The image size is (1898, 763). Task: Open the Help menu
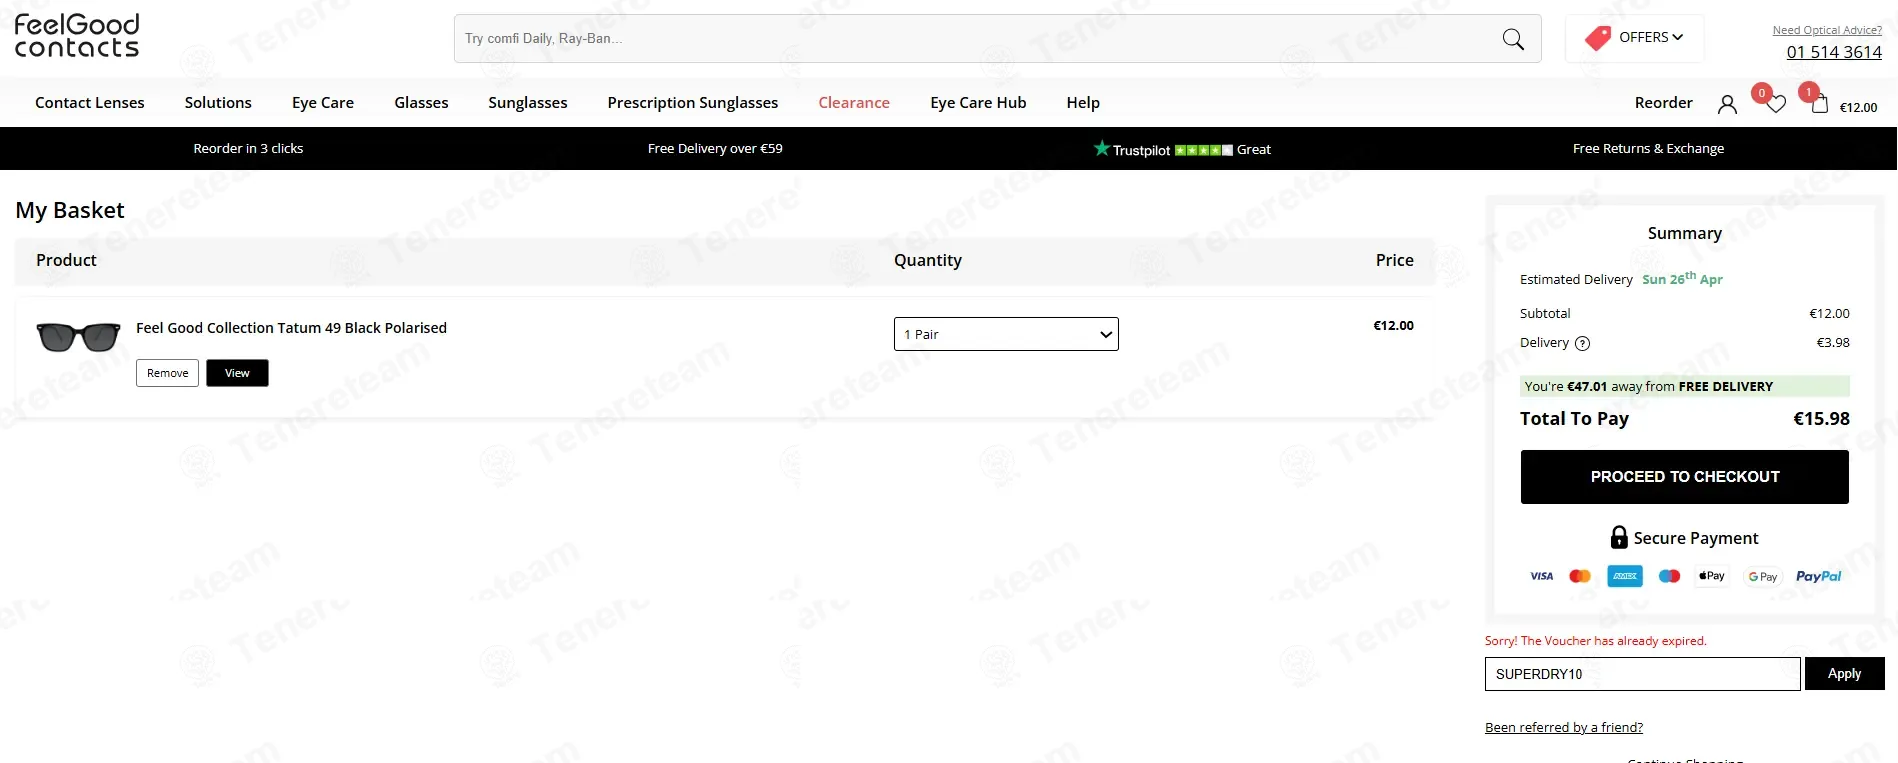(x=1083, y=102)
